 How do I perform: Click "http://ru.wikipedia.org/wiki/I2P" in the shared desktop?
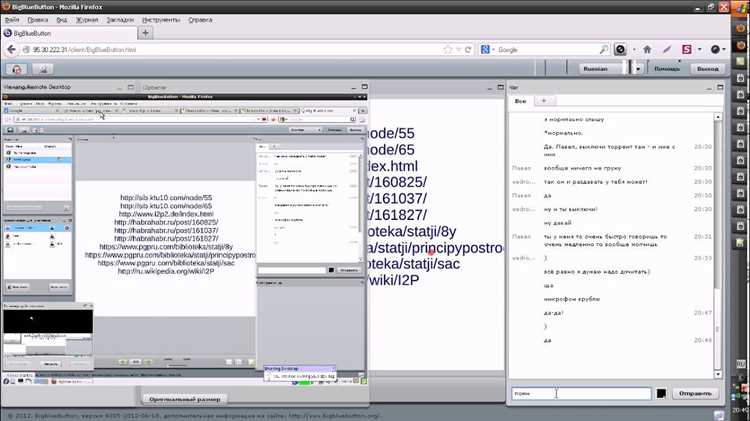point(166,271)
